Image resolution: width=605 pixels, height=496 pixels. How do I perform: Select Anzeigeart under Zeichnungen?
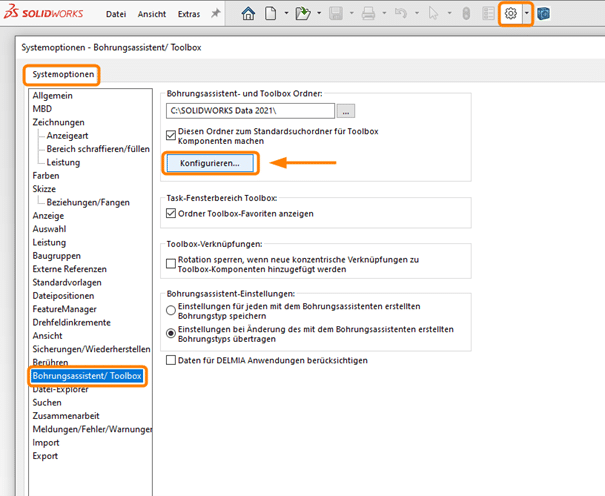coord(68,136)
